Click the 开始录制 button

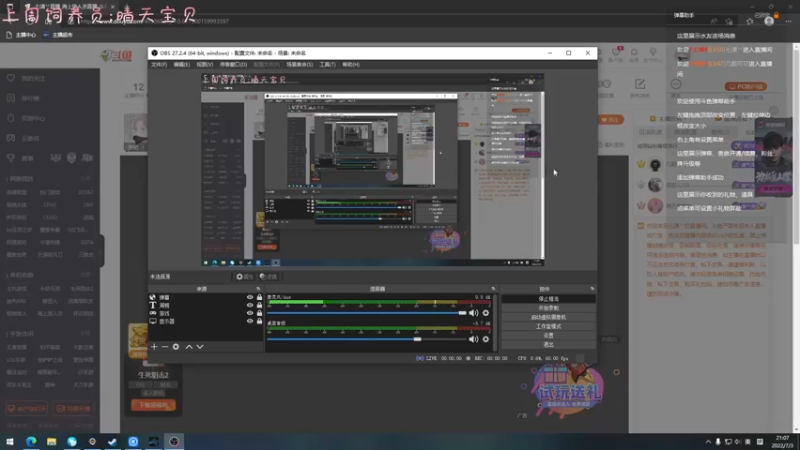point(548,308)
